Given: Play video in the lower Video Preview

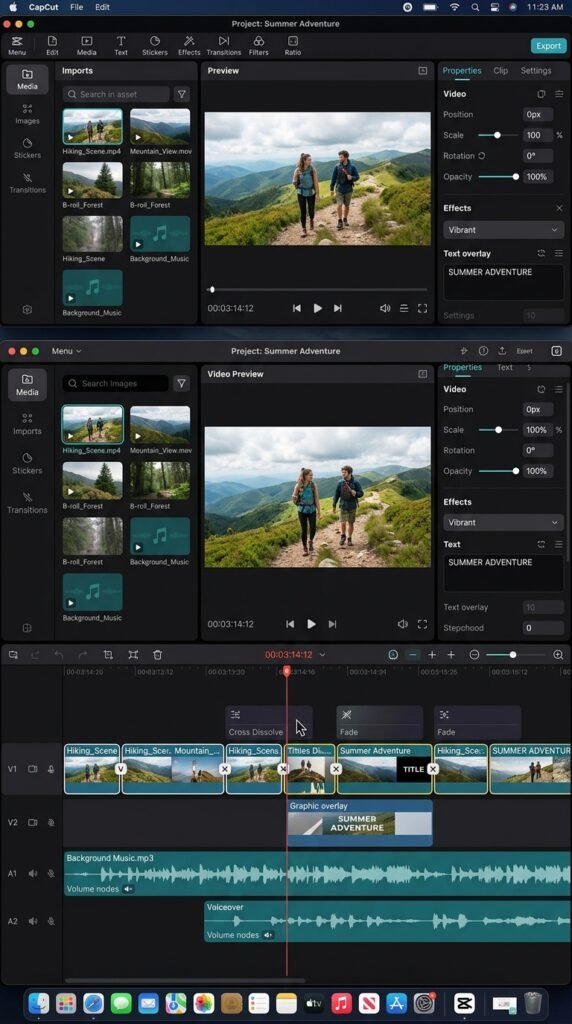Looking at the screenshot, I should pos(311,624).
